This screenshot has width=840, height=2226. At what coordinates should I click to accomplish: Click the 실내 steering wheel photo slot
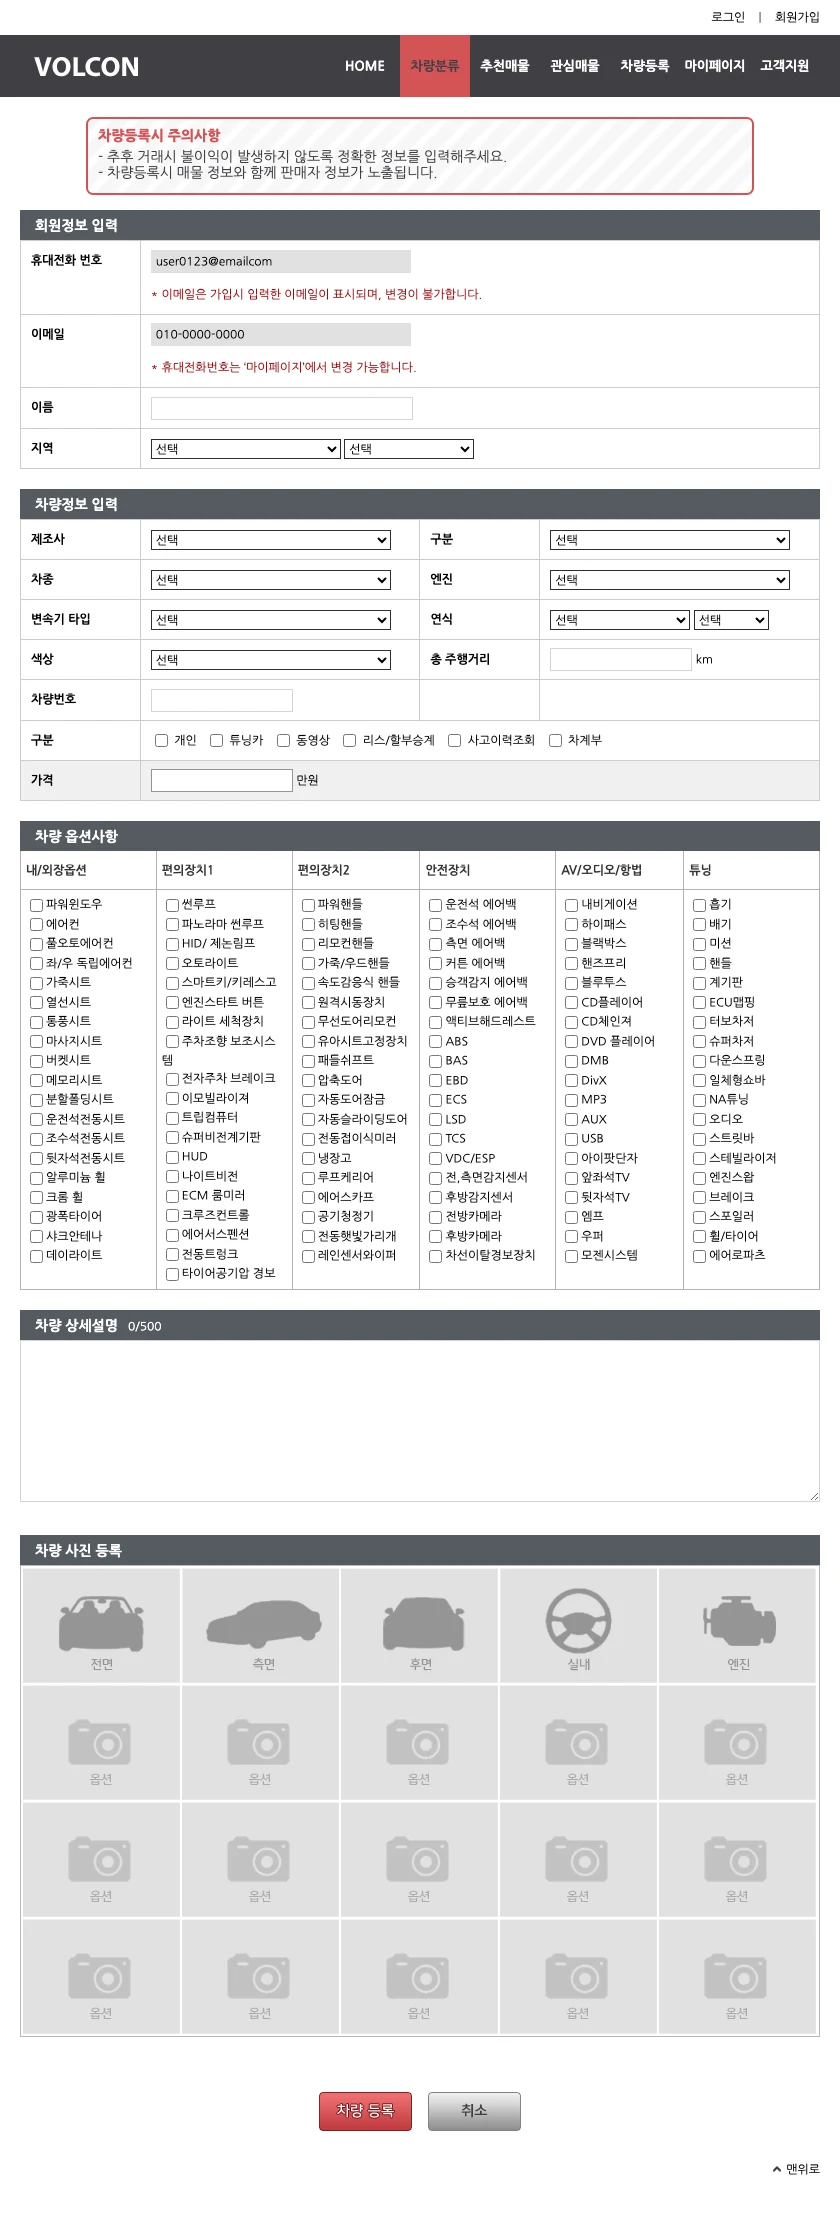[x=578, y=1625]
